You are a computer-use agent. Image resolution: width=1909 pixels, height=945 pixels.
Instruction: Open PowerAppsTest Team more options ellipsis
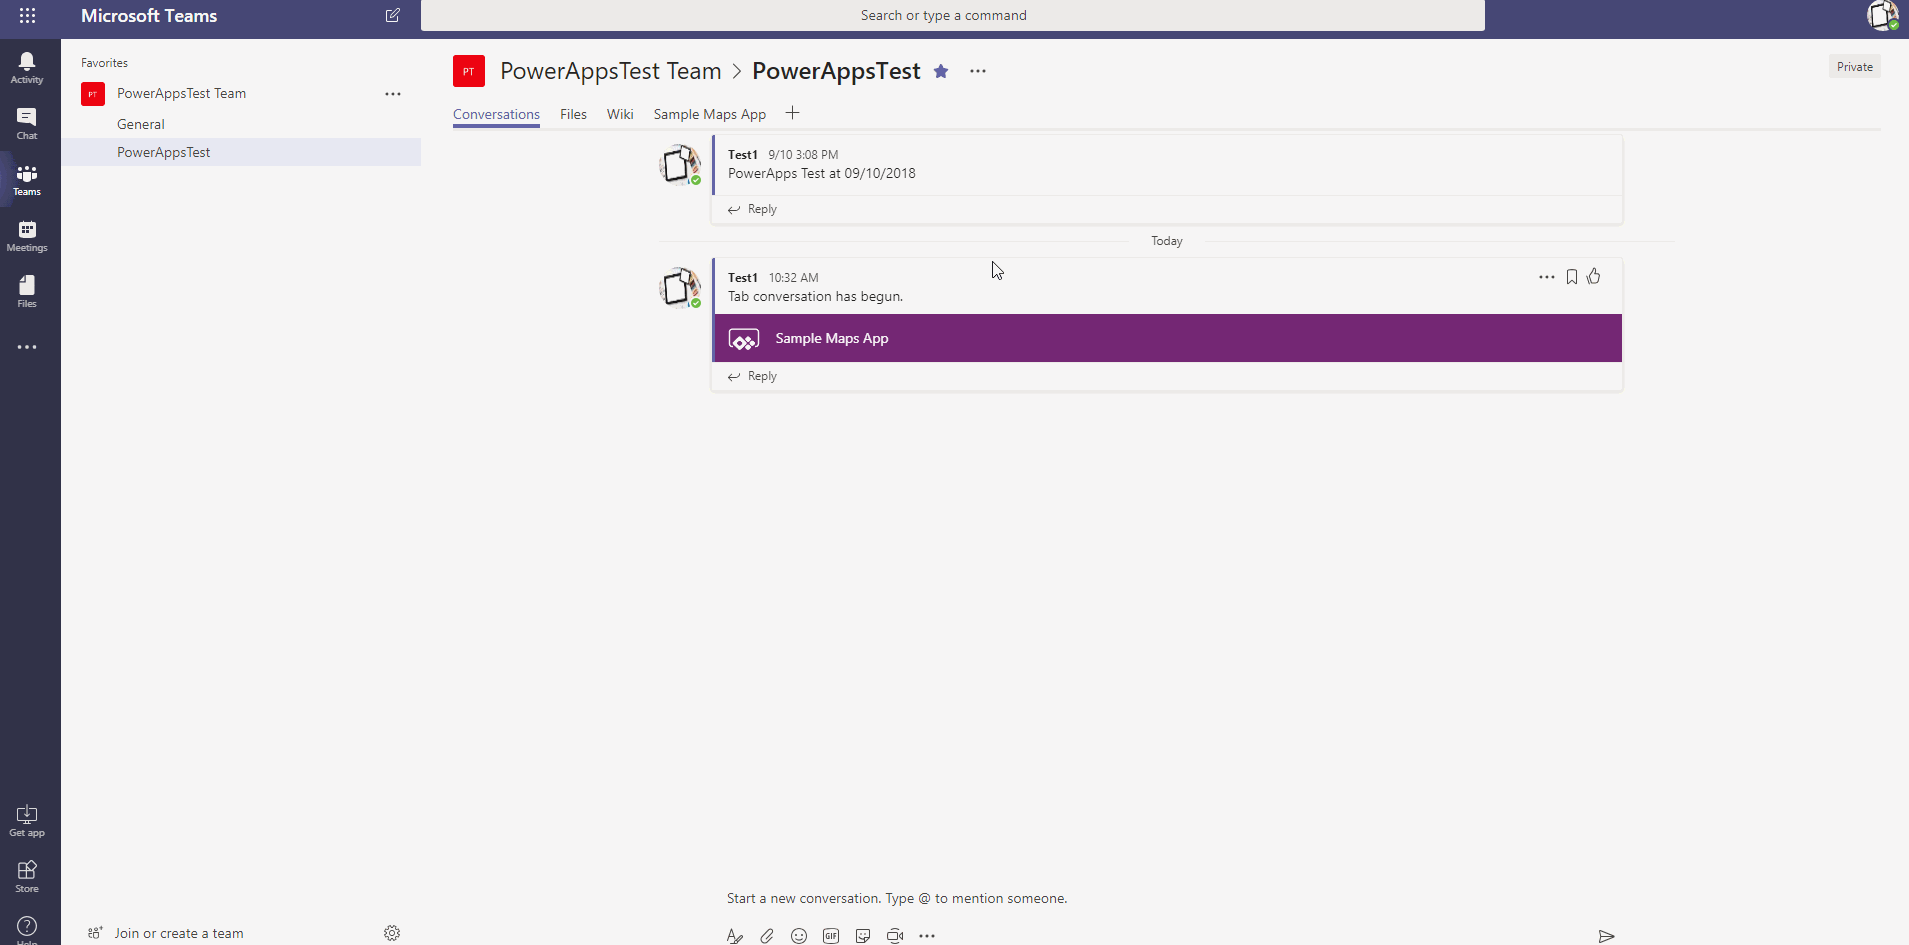tap(393, 94)
